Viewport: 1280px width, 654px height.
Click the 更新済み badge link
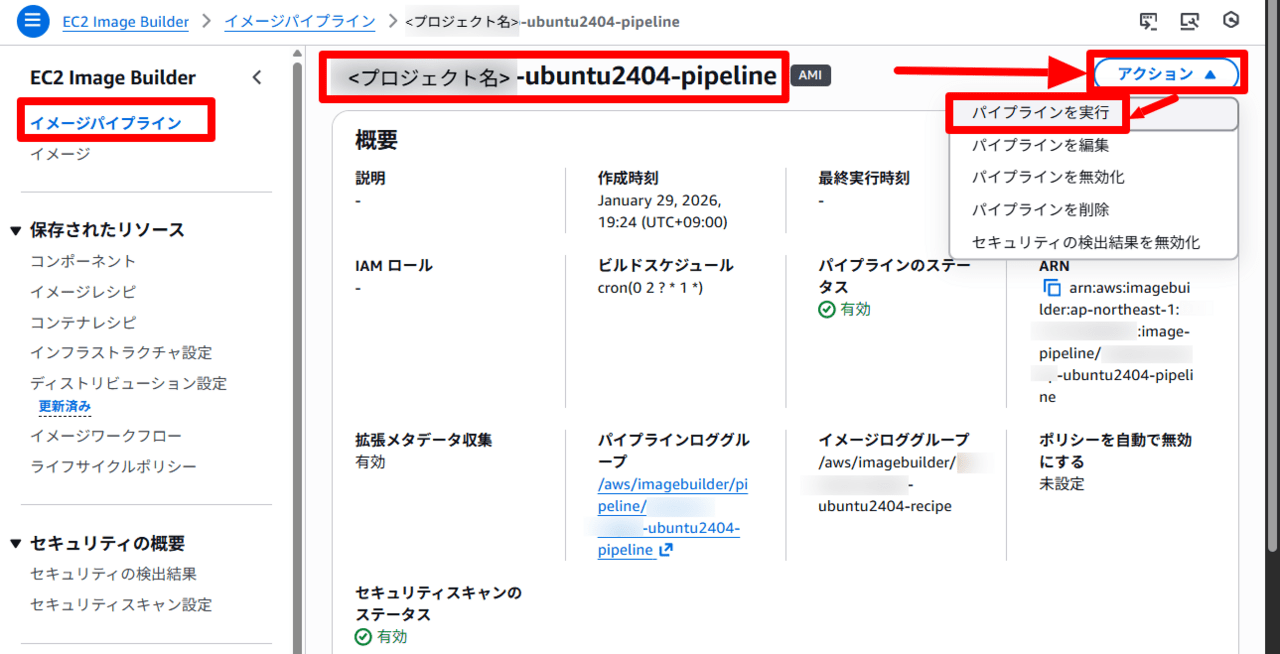(x=65, y=406)
